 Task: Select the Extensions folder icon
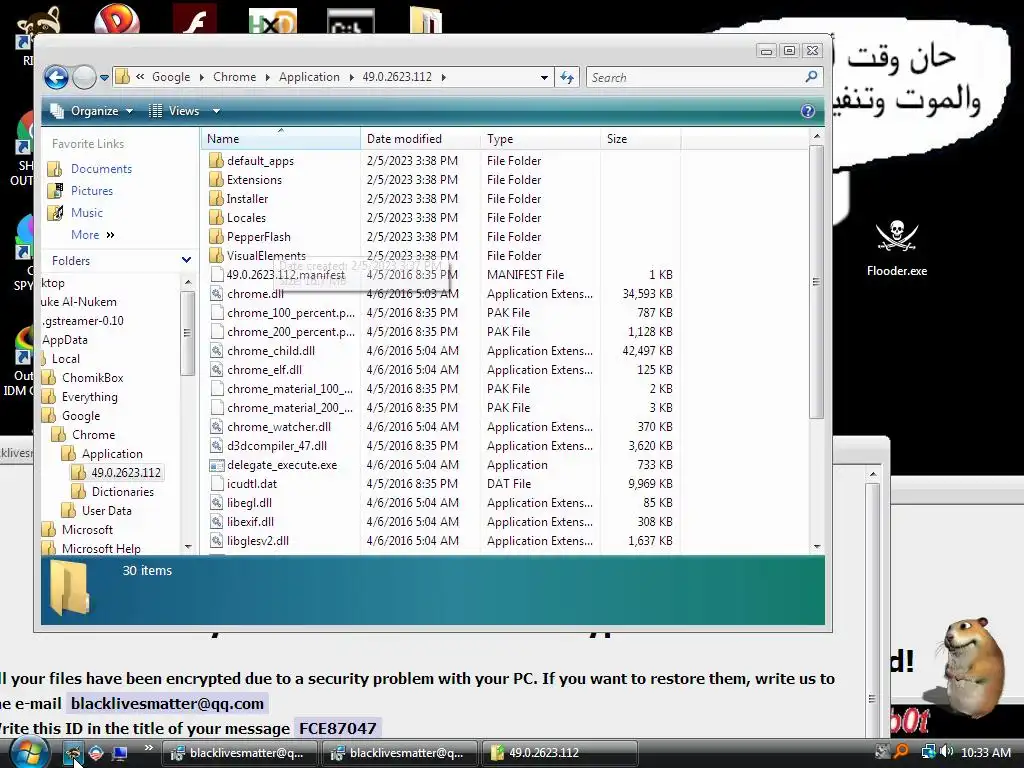point(216,180)
